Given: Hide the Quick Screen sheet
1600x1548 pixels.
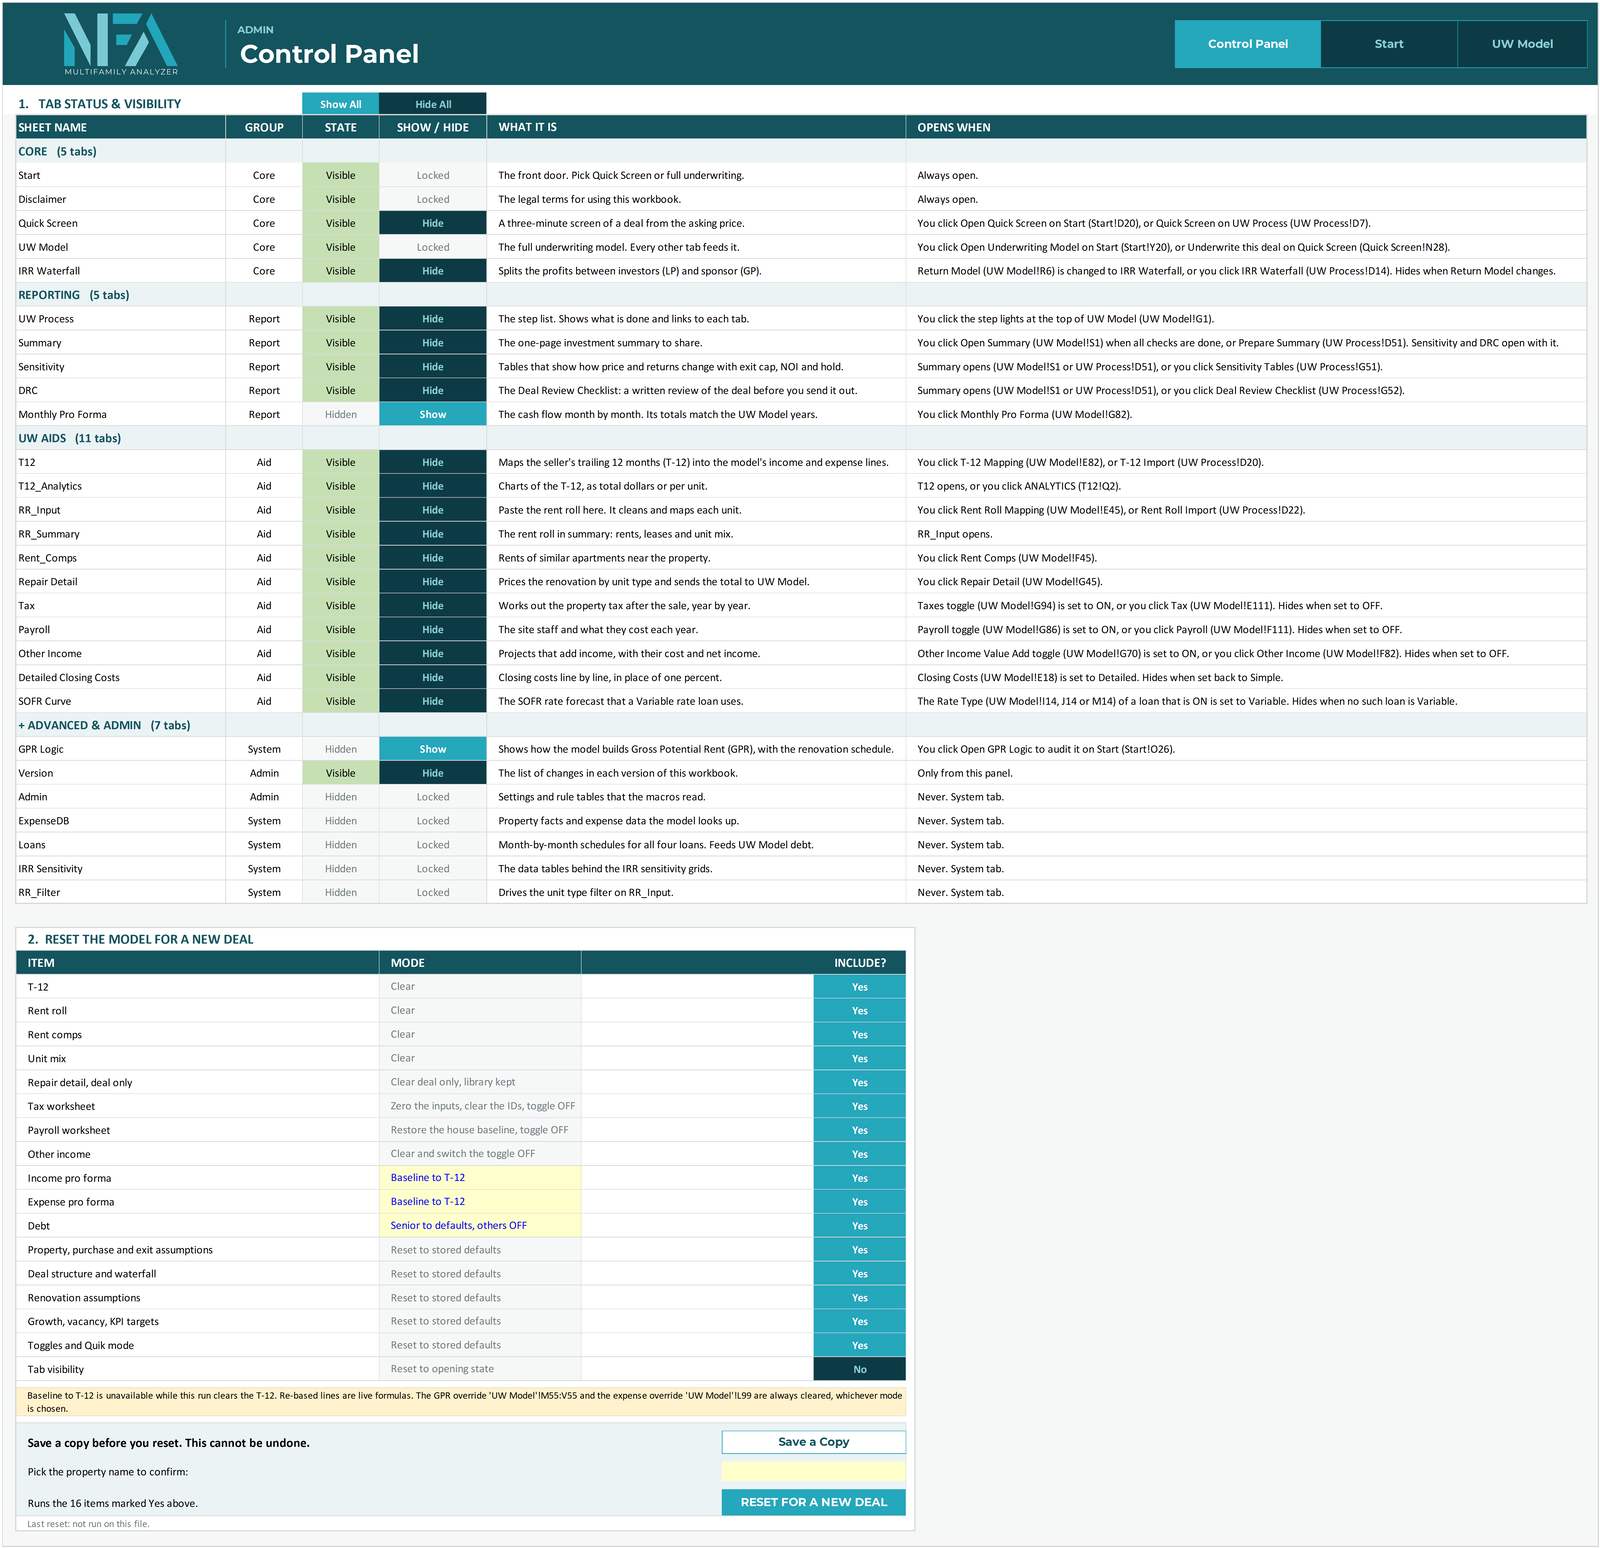Looking at the screenshot, I should (x=433, y=223).
